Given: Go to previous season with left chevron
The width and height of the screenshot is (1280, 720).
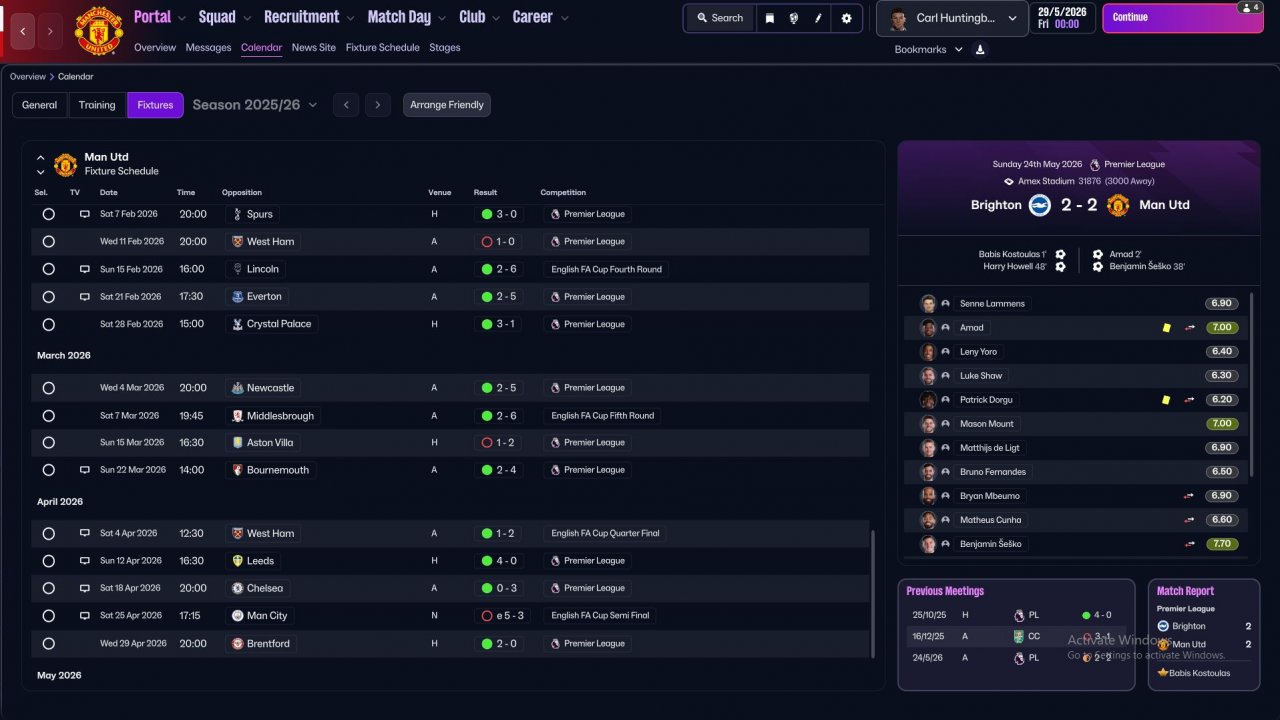Looking at the screenshot, I should pyautogui.click(x=346, y=105).
